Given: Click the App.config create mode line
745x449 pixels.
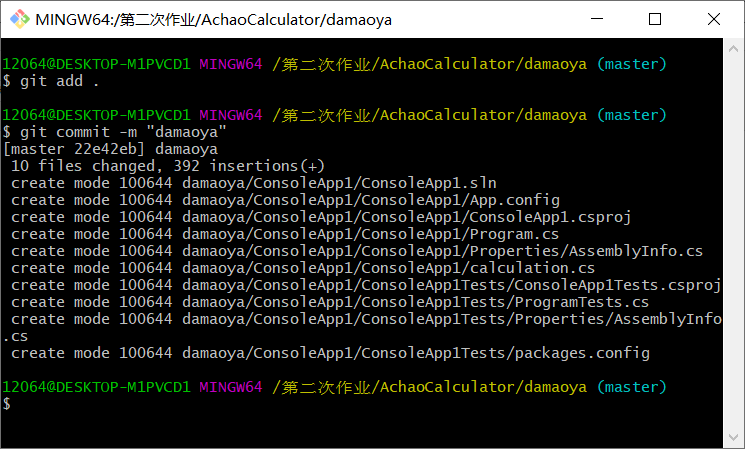Looking at the screenshot, I should 285,201.
